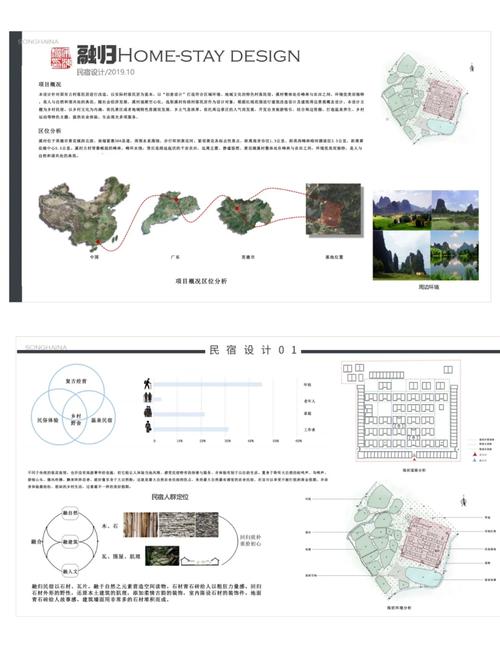
Task: Click the lower site environment plan
Action: pos(402,539)
